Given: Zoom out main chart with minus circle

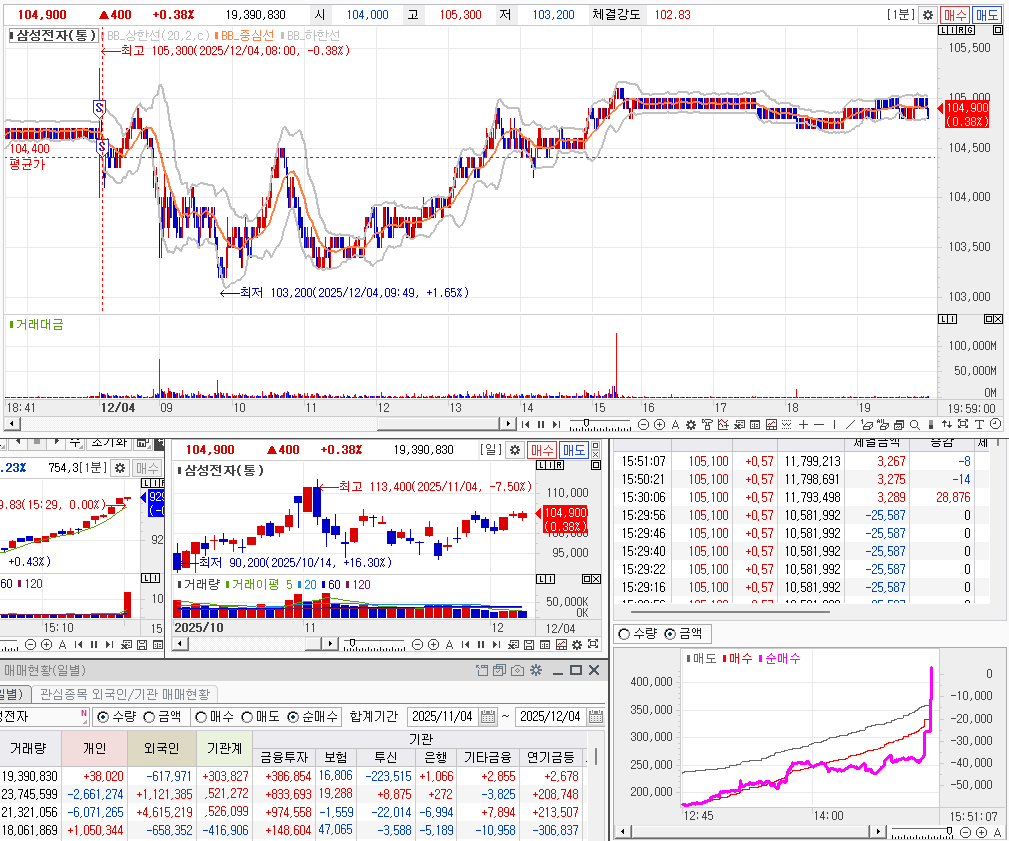Looking at the screenshot, I should 643,424.
